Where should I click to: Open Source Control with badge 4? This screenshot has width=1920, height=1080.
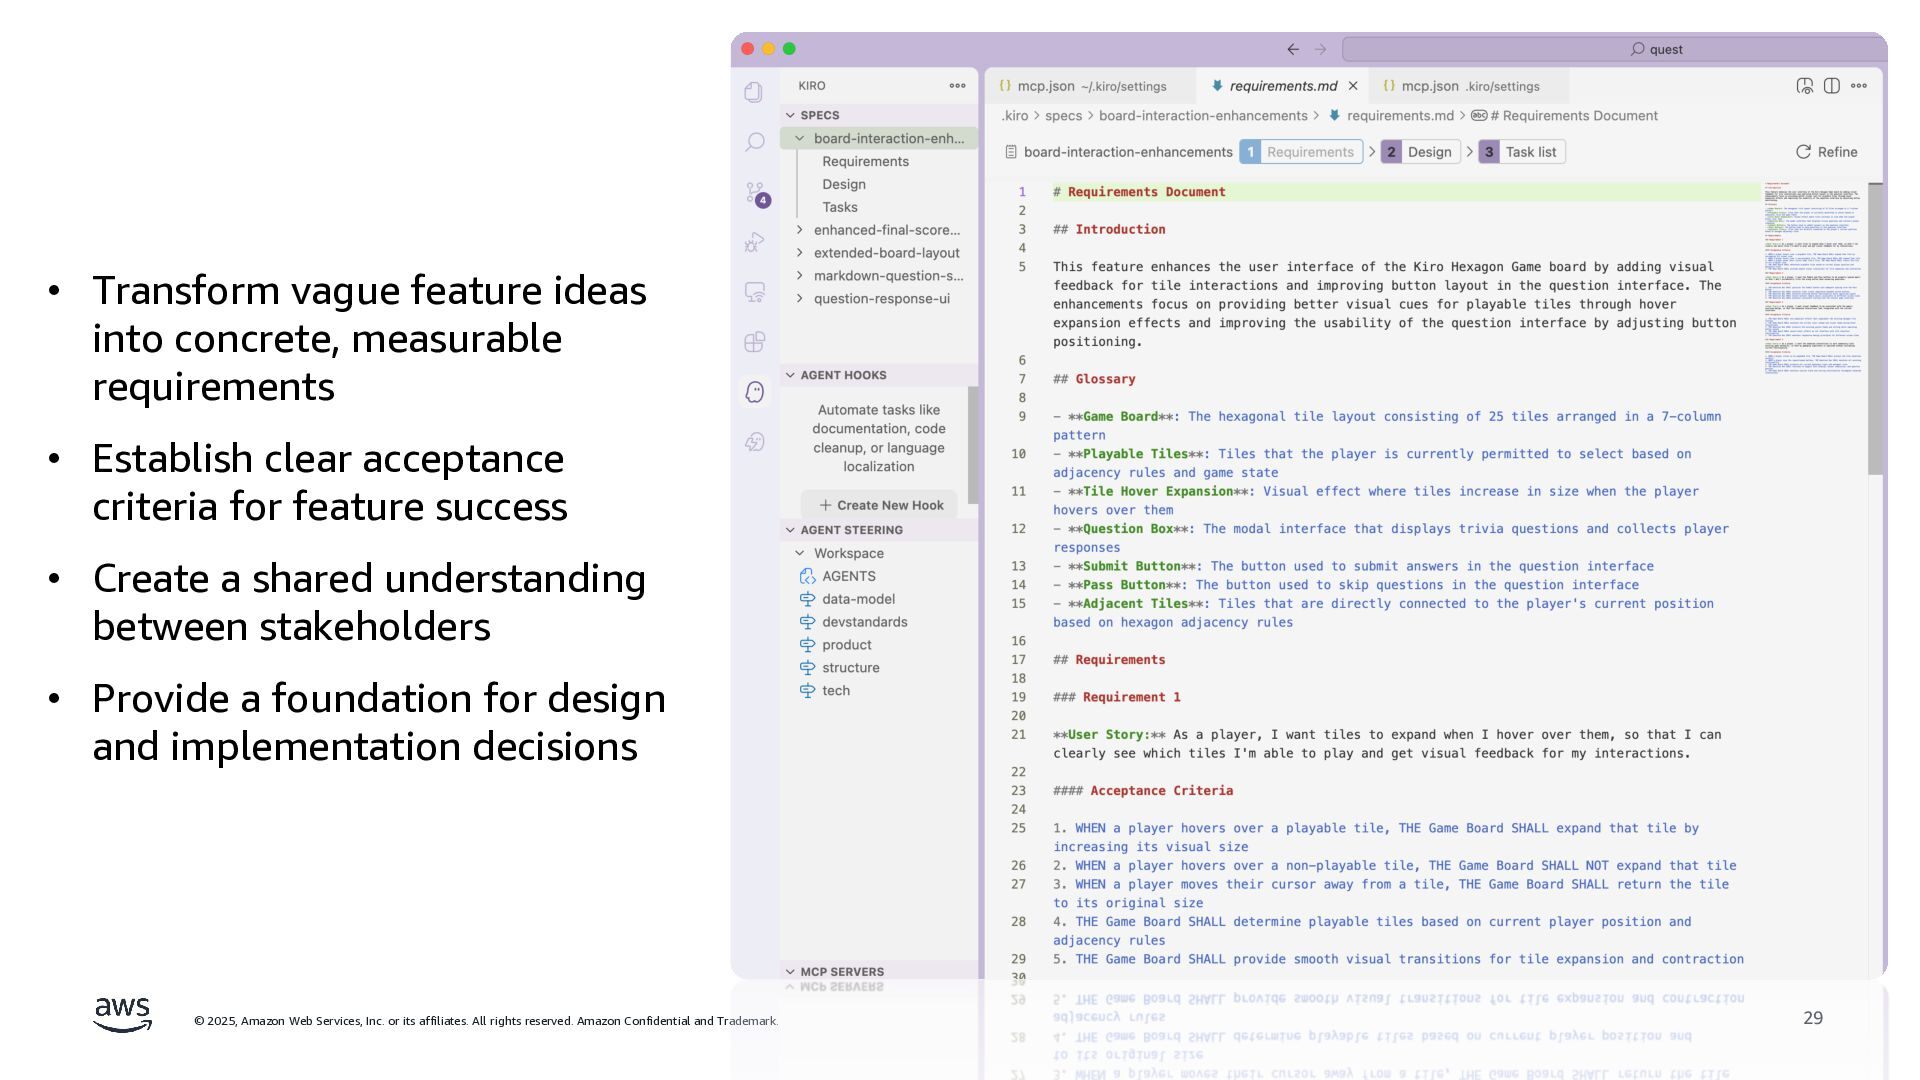point(755,192)
